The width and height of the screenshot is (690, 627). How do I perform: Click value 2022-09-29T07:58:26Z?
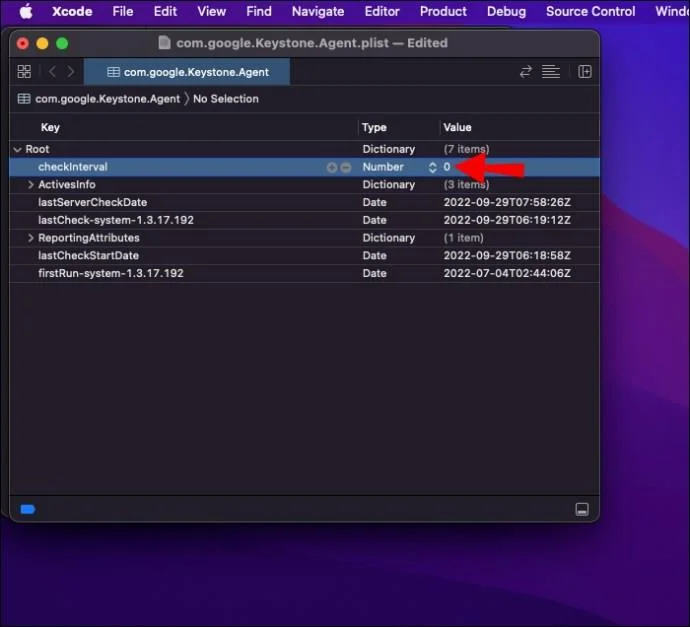[x=507, y=202]
